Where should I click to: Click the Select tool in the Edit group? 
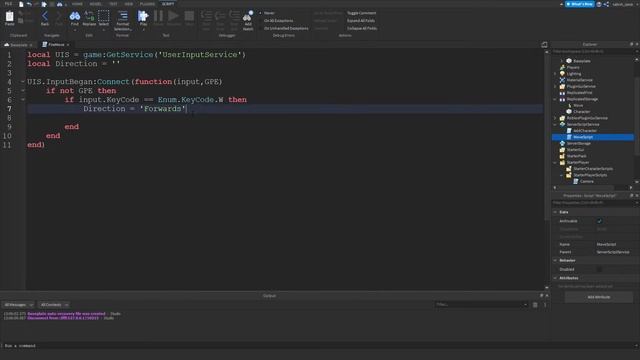(x=104, y=17)
